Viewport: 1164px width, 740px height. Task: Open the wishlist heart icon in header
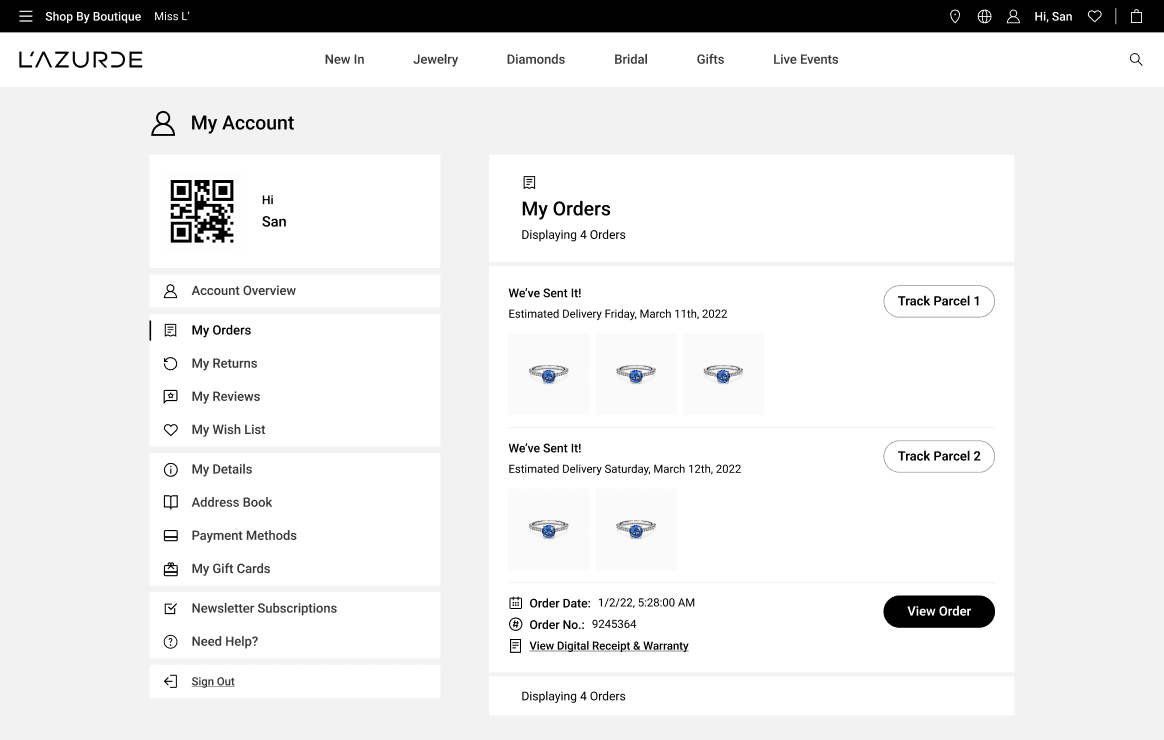(x=1095, y=16)
